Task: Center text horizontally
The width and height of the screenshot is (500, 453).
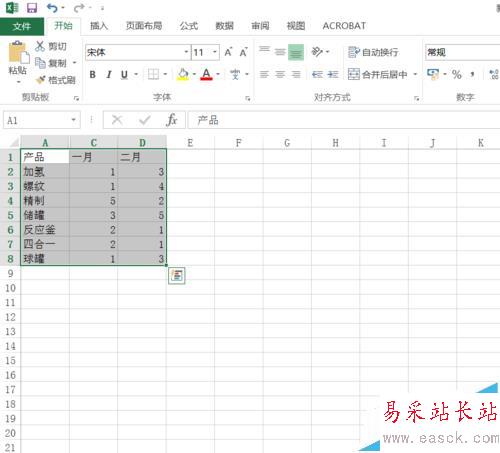Action: (280, 74)
